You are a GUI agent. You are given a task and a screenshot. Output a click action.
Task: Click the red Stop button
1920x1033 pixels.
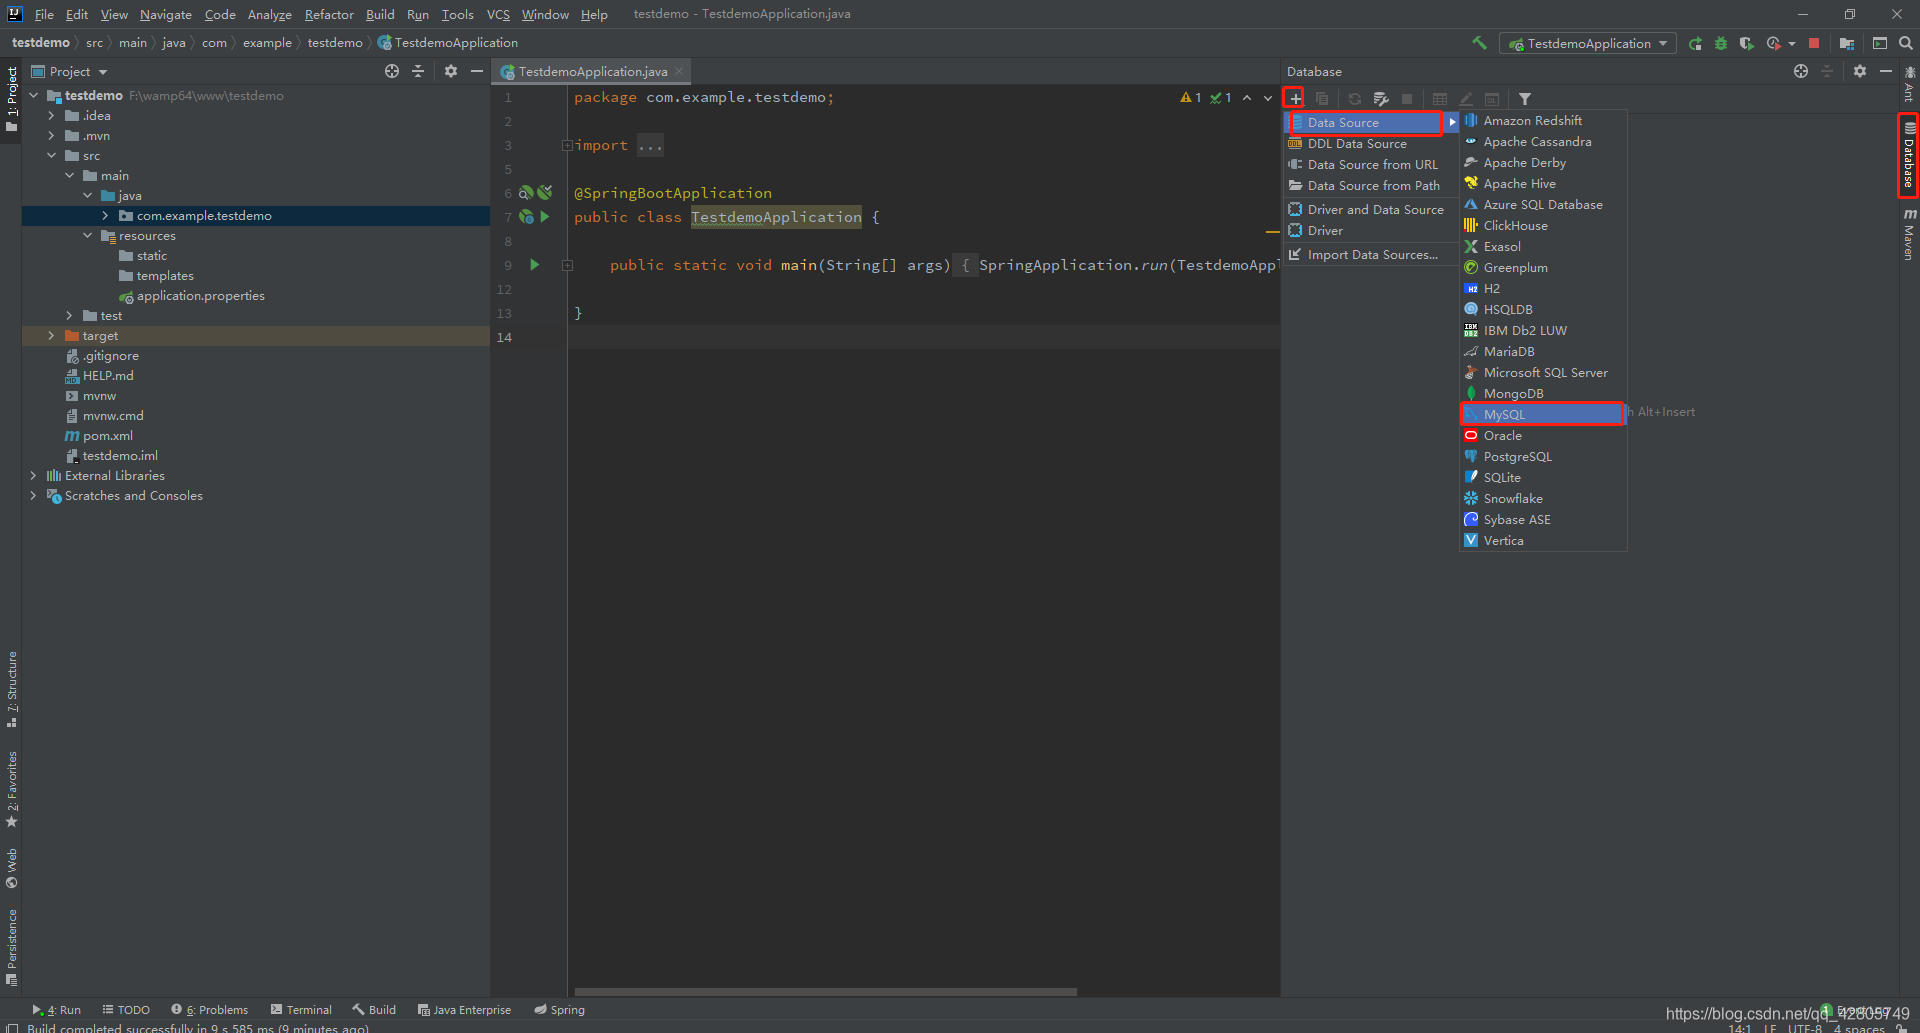point(1814,43)
